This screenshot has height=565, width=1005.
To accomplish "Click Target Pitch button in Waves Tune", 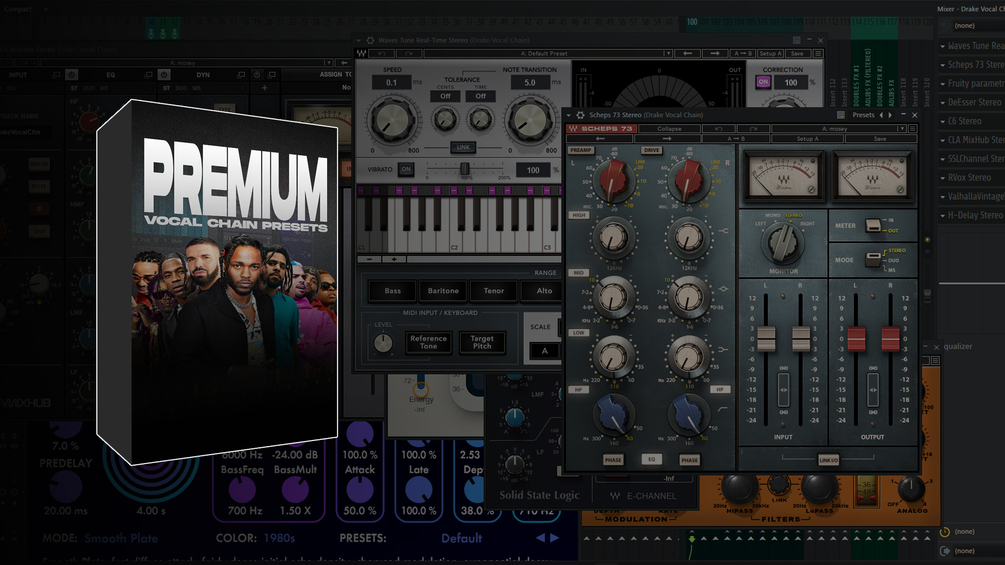I will (482, 342).
